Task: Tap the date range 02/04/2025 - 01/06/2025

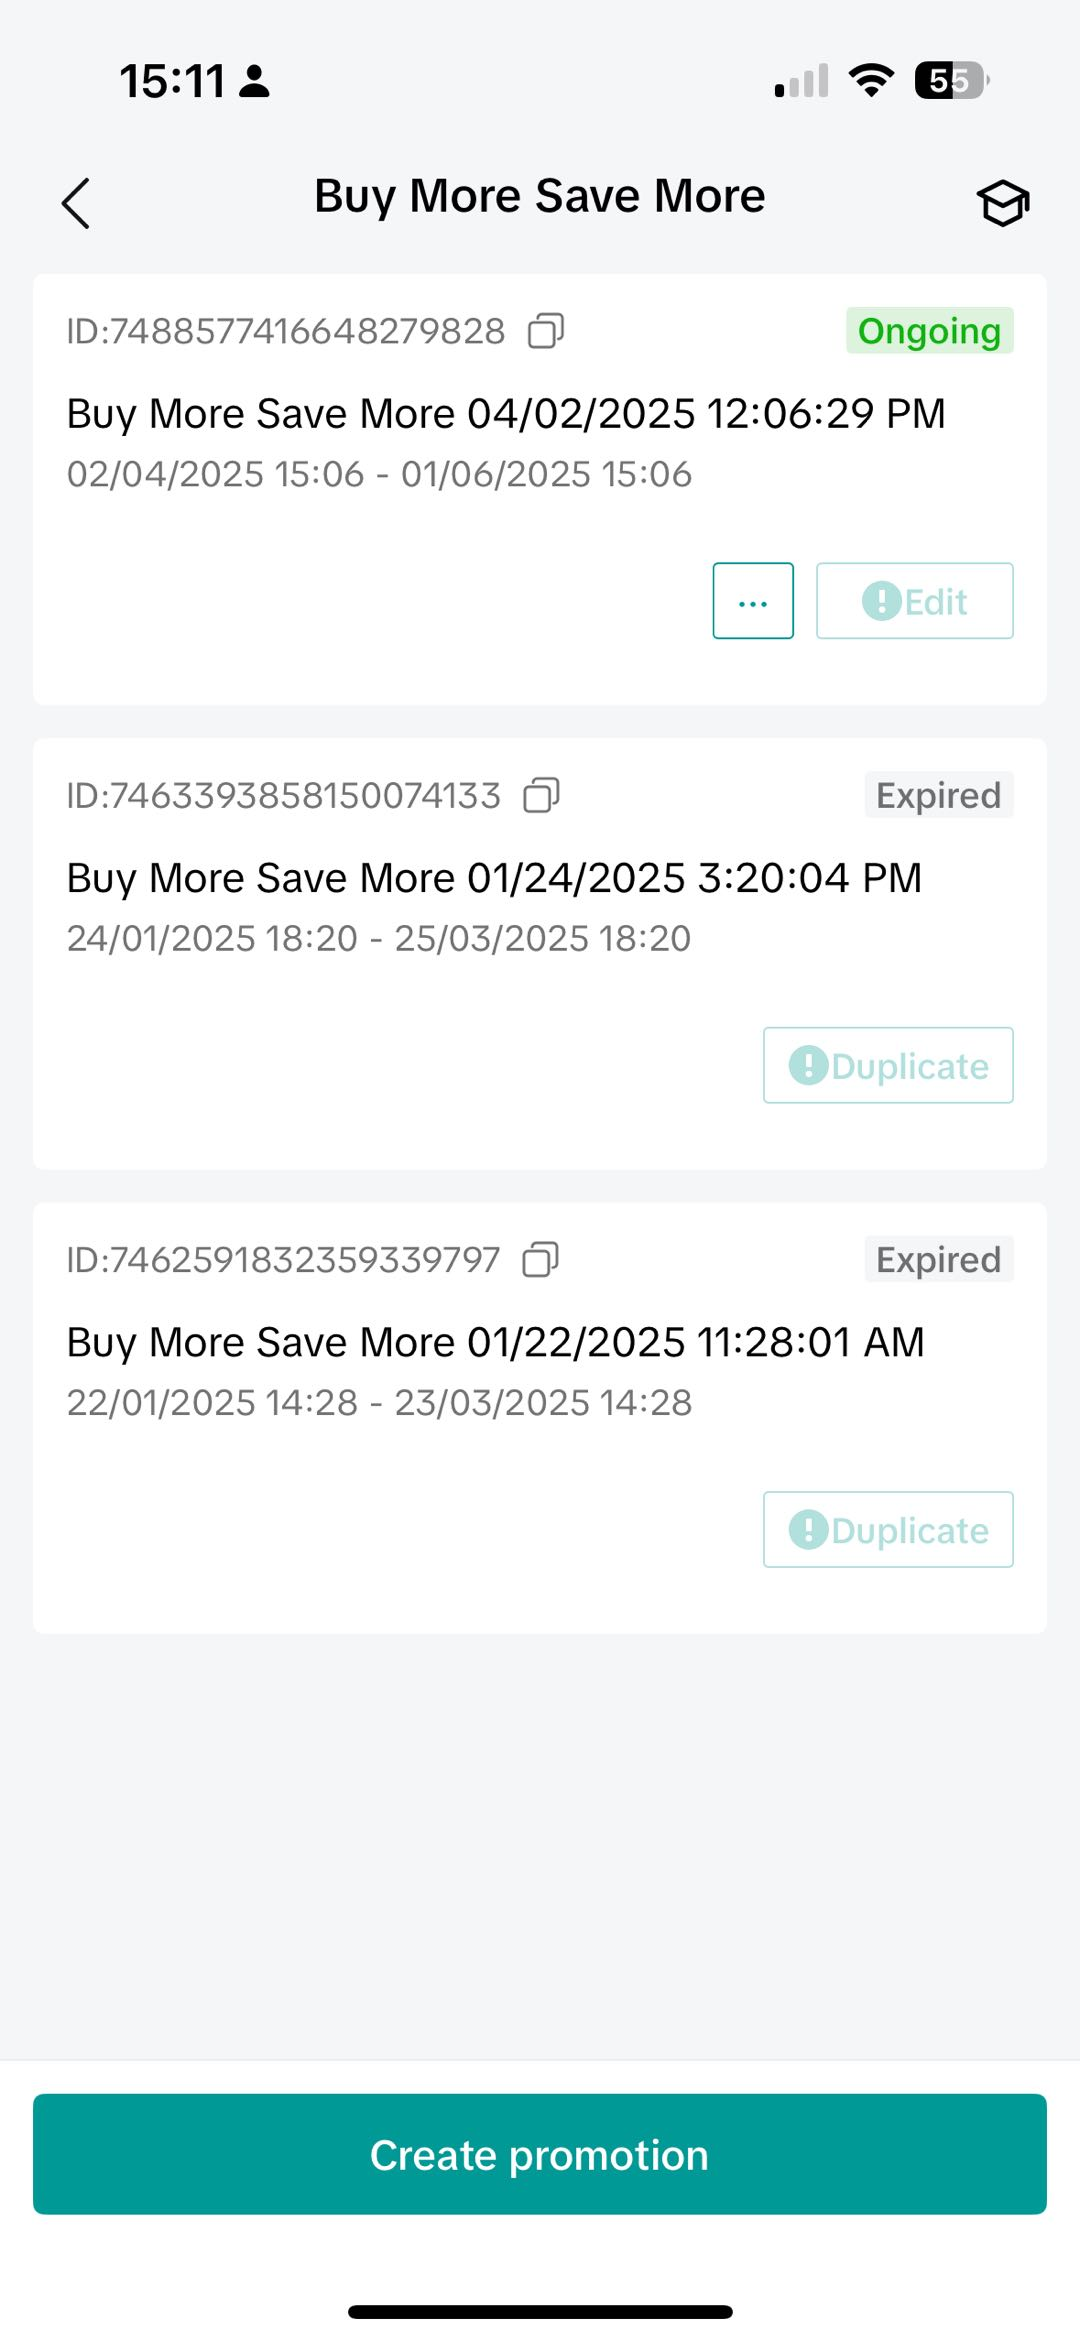Action: (379, 474)
